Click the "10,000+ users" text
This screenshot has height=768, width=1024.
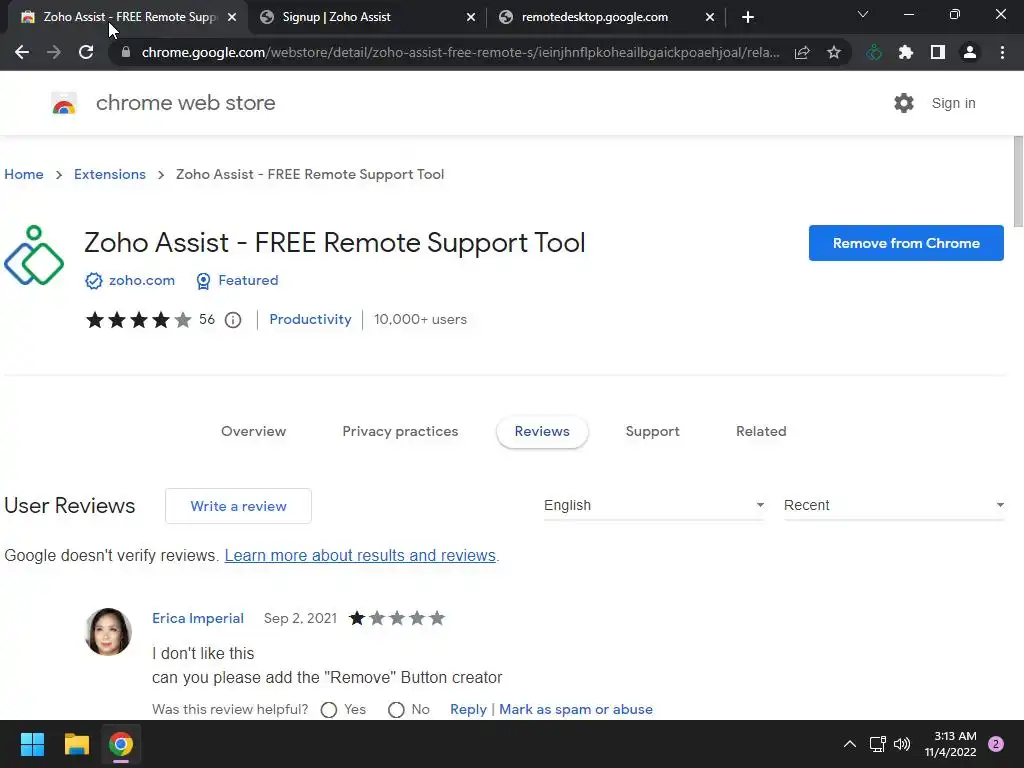(420, 319)
